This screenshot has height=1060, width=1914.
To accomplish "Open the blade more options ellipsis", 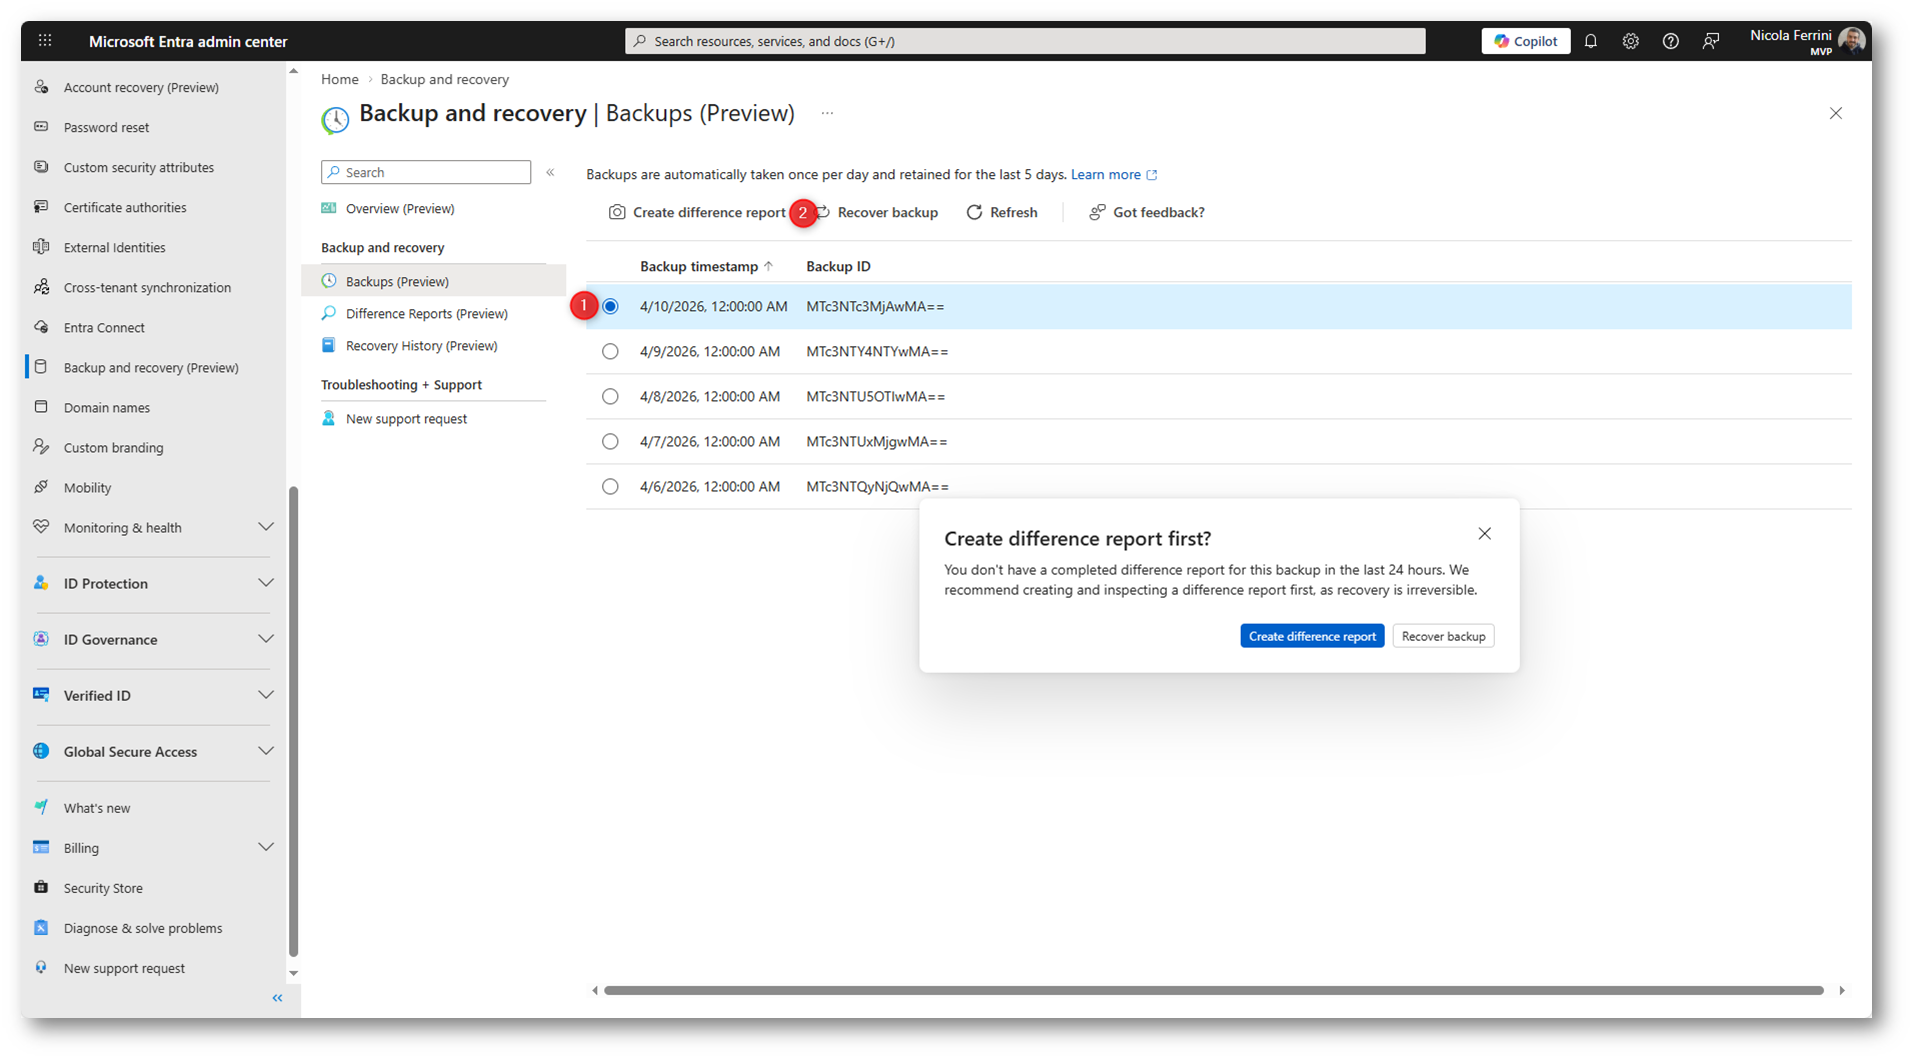I will [827, 113].
